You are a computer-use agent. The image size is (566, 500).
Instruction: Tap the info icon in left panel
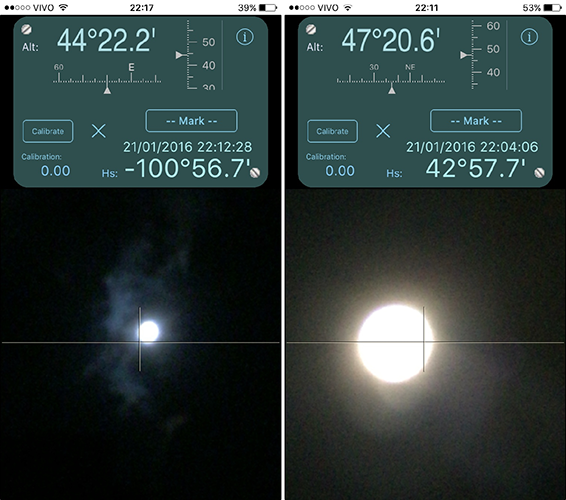245,37
